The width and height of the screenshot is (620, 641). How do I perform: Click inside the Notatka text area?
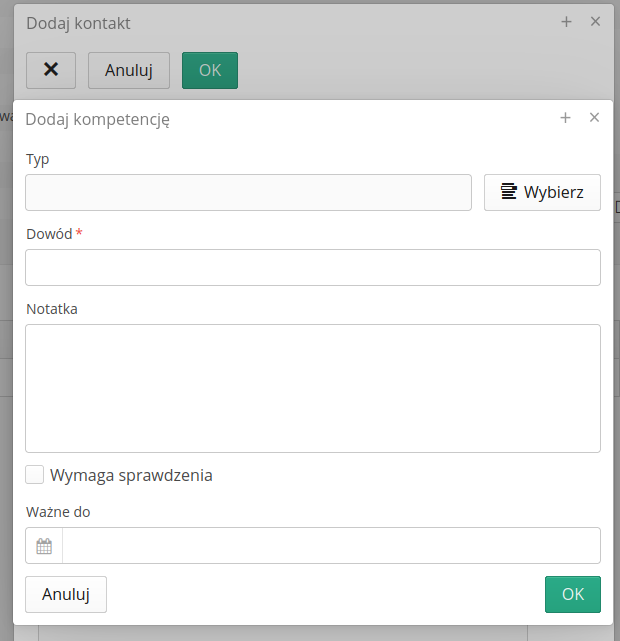(x=312, y=388)
